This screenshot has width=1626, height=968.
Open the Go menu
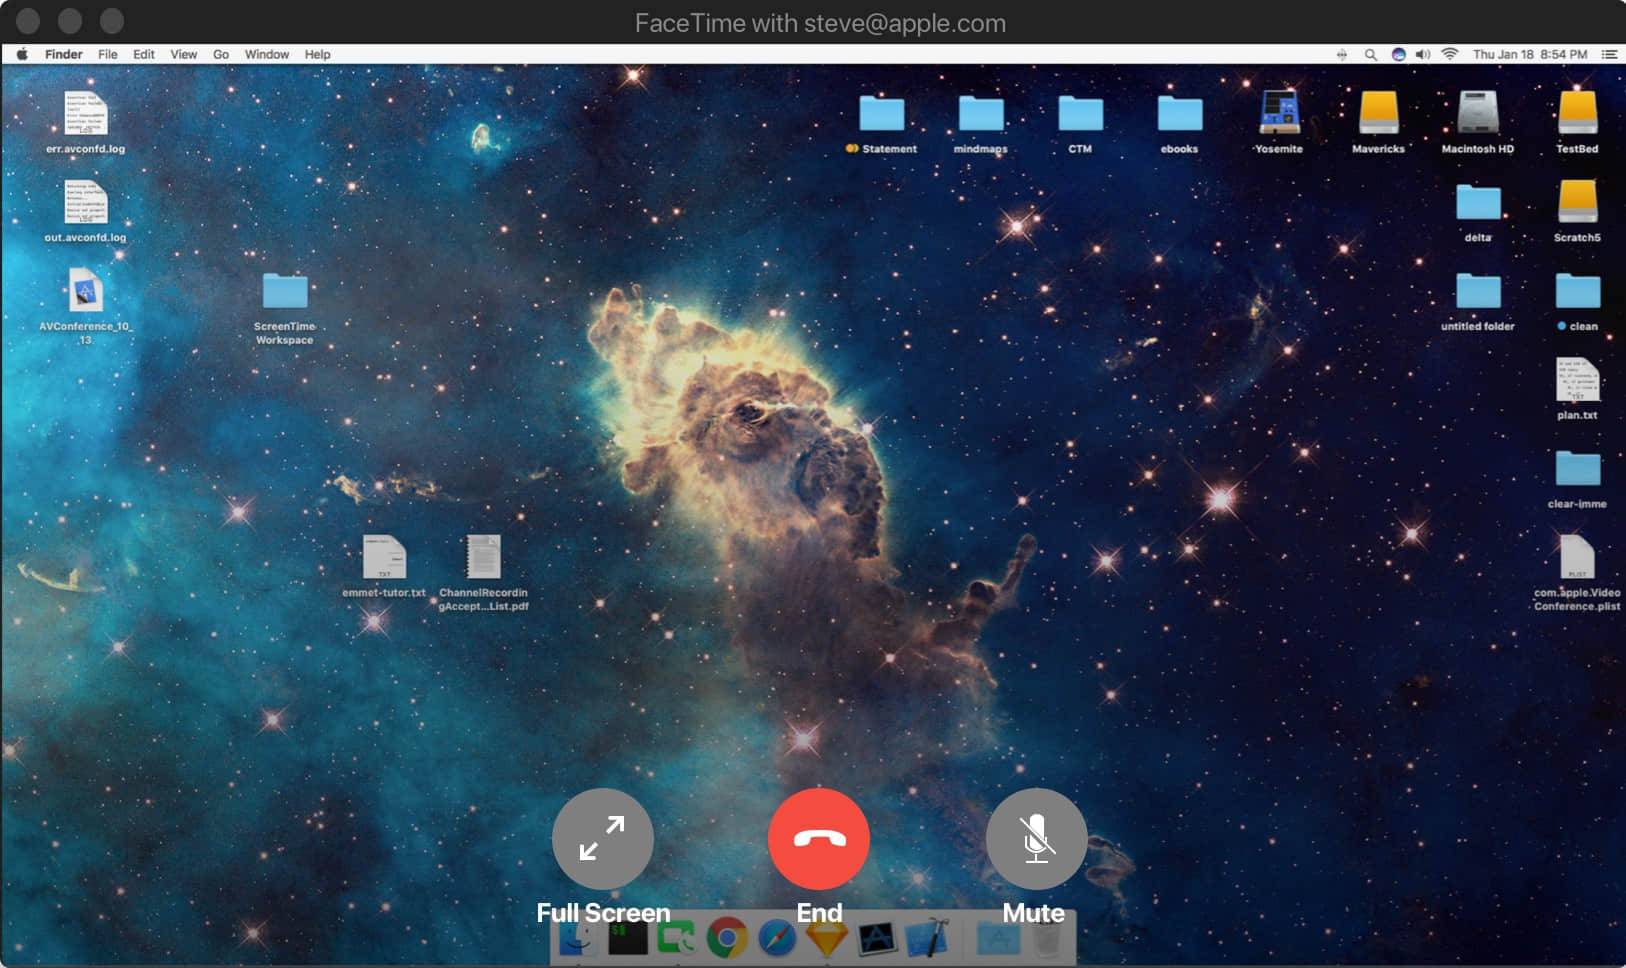221,54
